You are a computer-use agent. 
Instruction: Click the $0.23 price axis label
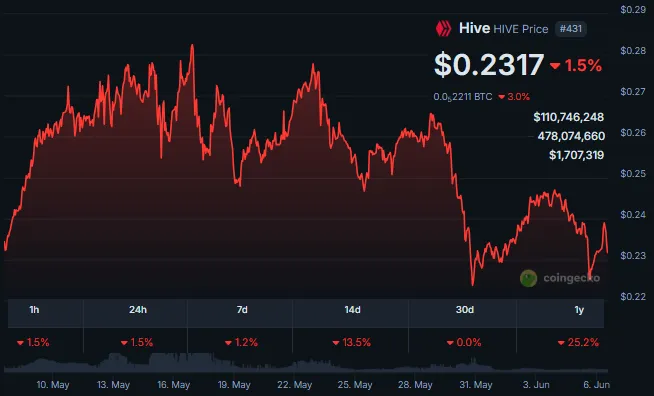633,255
